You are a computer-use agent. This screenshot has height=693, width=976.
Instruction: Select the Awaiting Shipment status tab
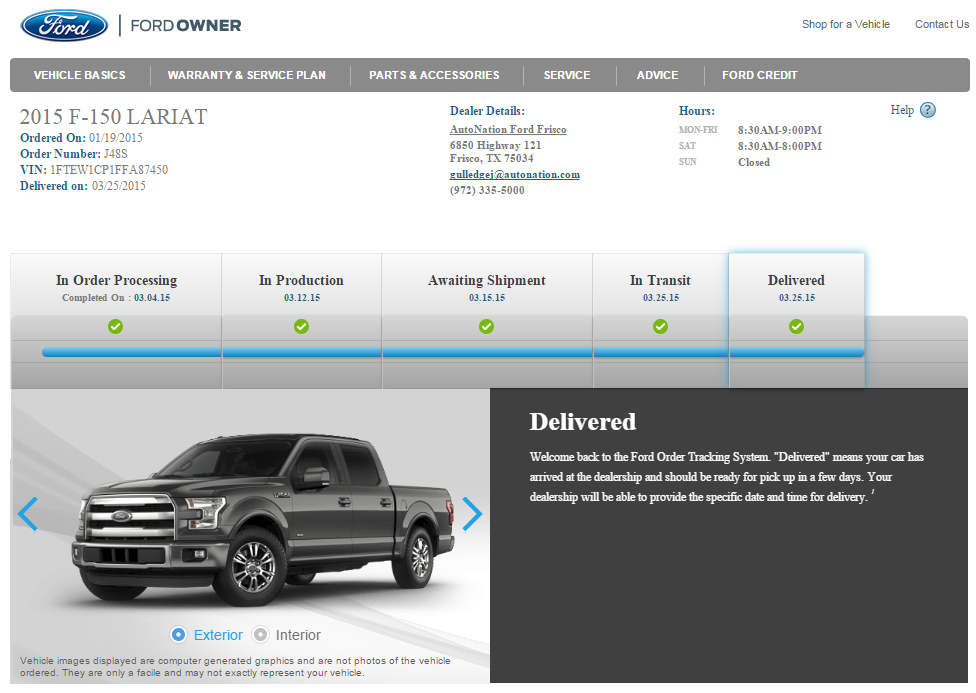click(x=486, y=286)
